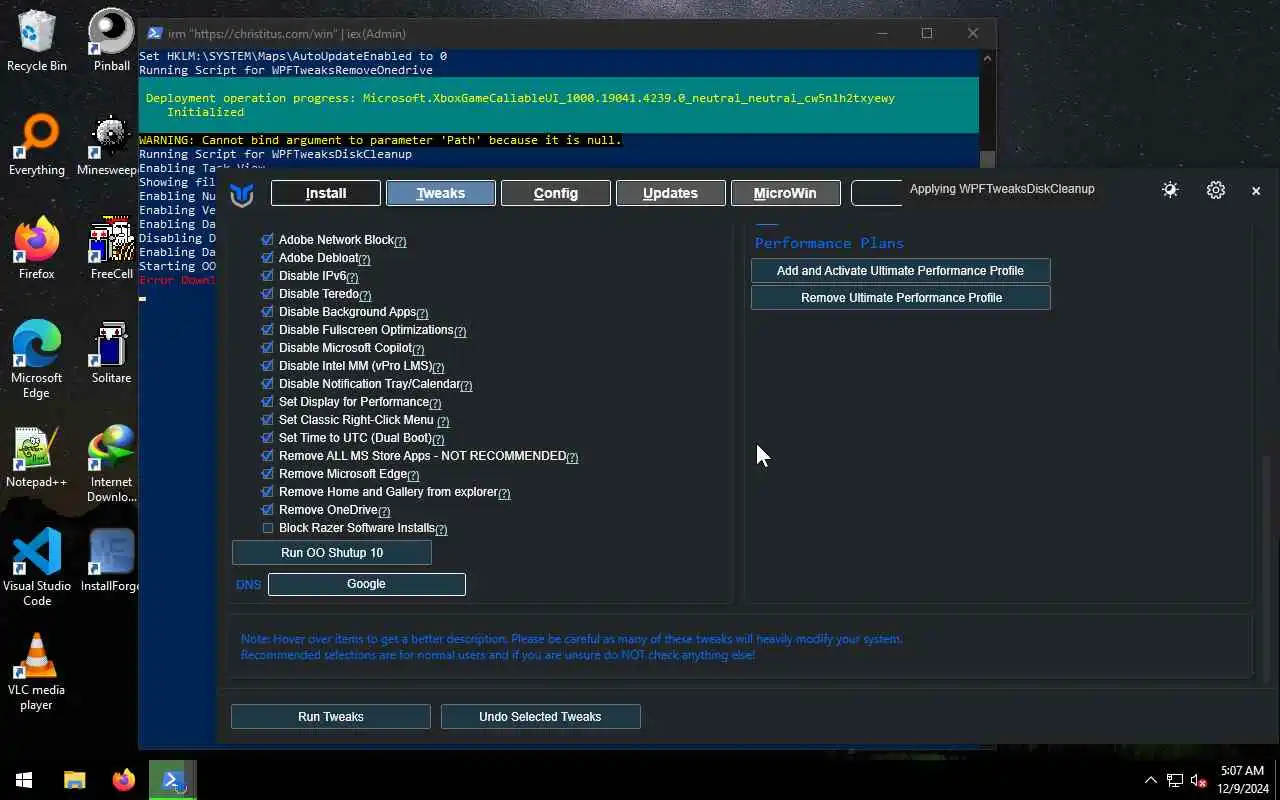The image size is (1280, 800).
Task: Click Run OO Shutup 10 button
Action: (x=332, y=553)
